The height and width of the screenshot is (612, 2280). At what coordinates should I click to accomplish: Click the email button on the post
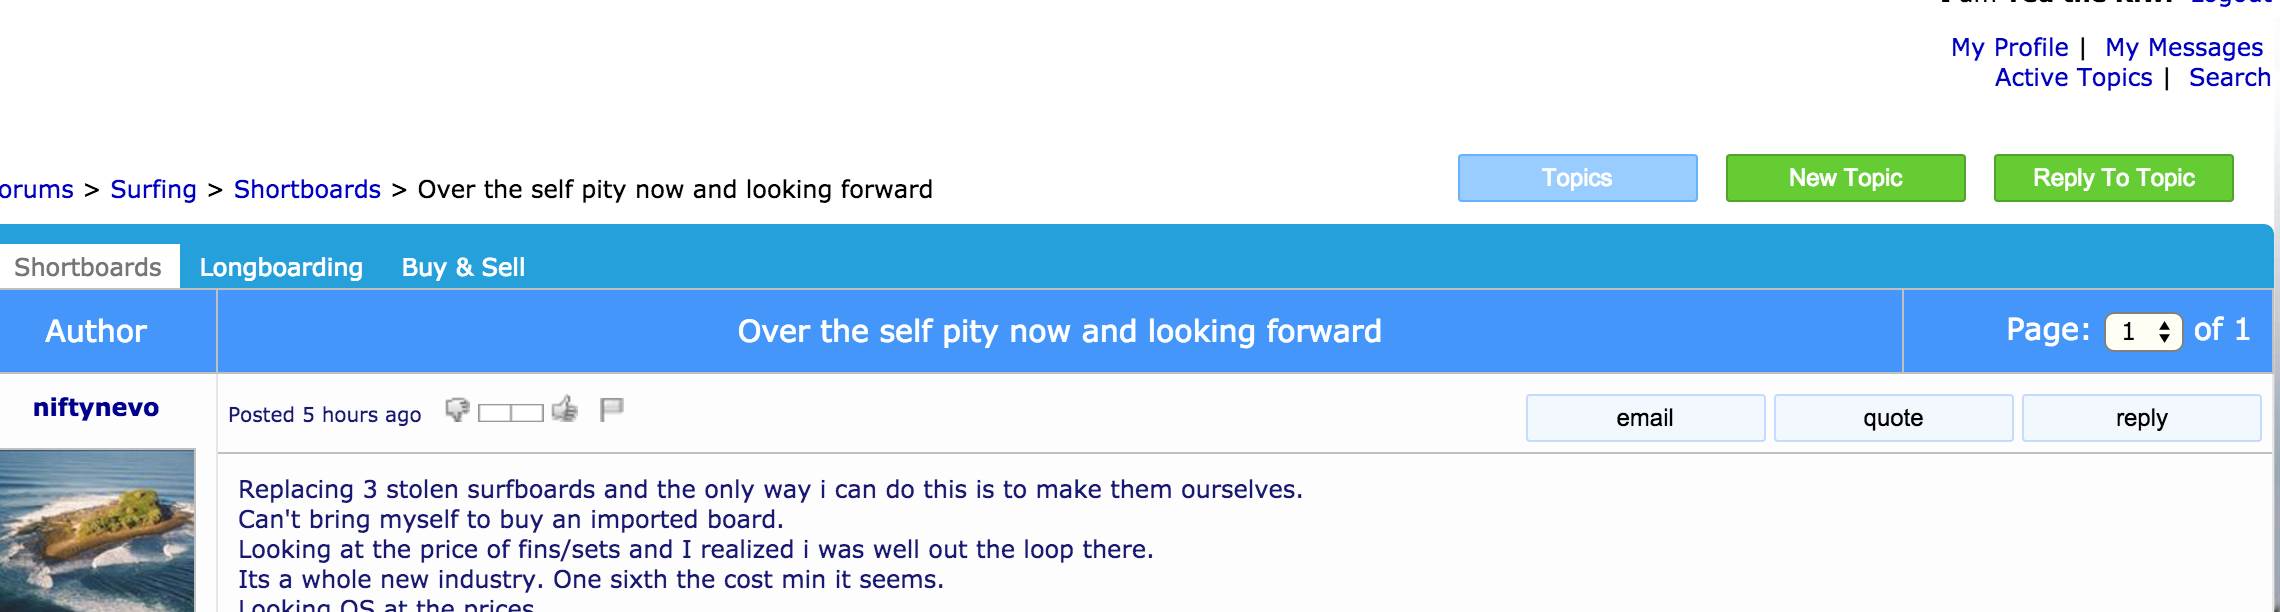(x=1645, y=418)
